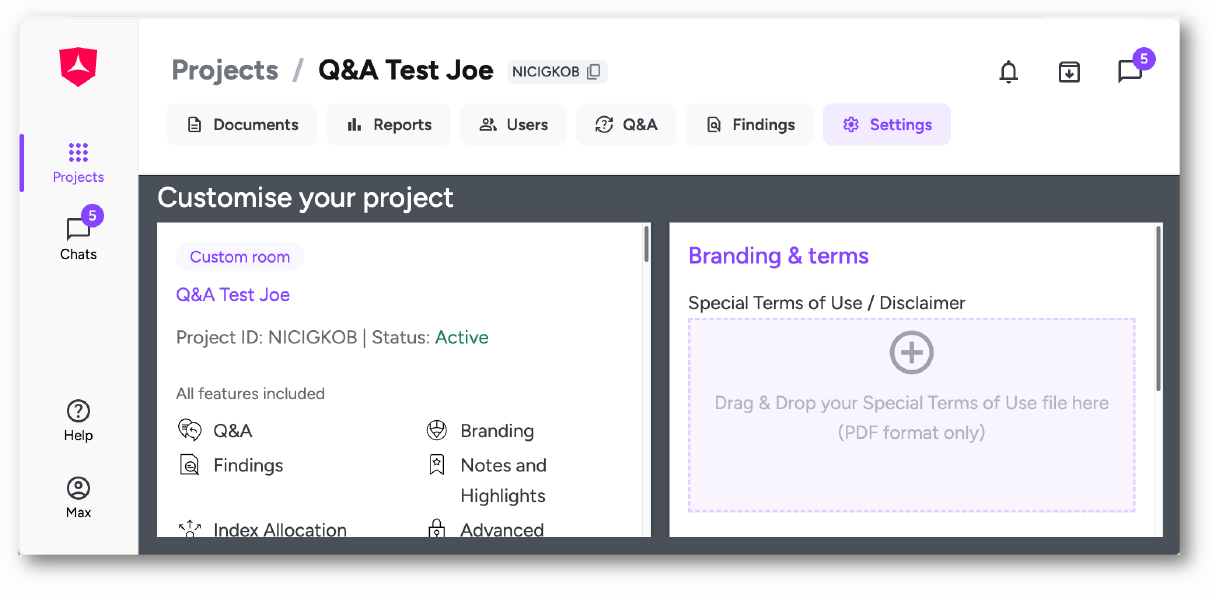Open Projects in the sidebar
The width and height of the screenshot is (1215, 593).
78,163
